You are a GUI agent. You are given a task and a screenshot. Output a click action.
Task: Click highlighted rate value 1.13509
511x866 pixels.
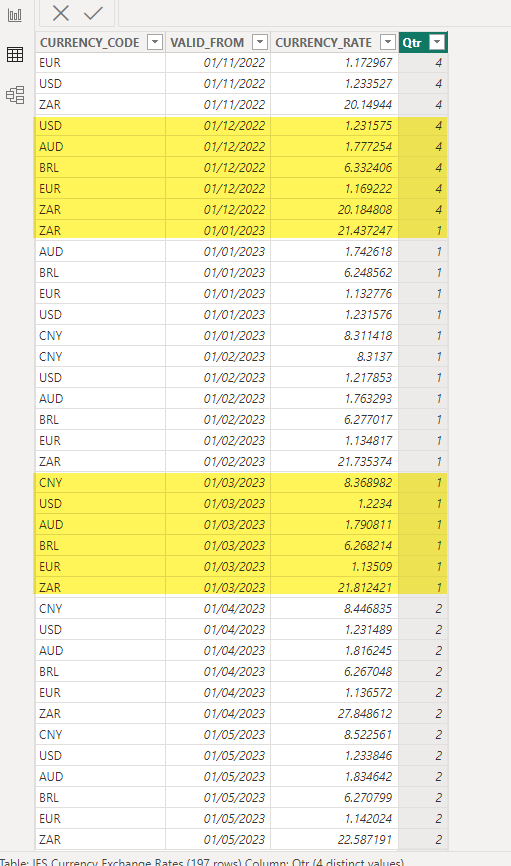pos(372,567)
